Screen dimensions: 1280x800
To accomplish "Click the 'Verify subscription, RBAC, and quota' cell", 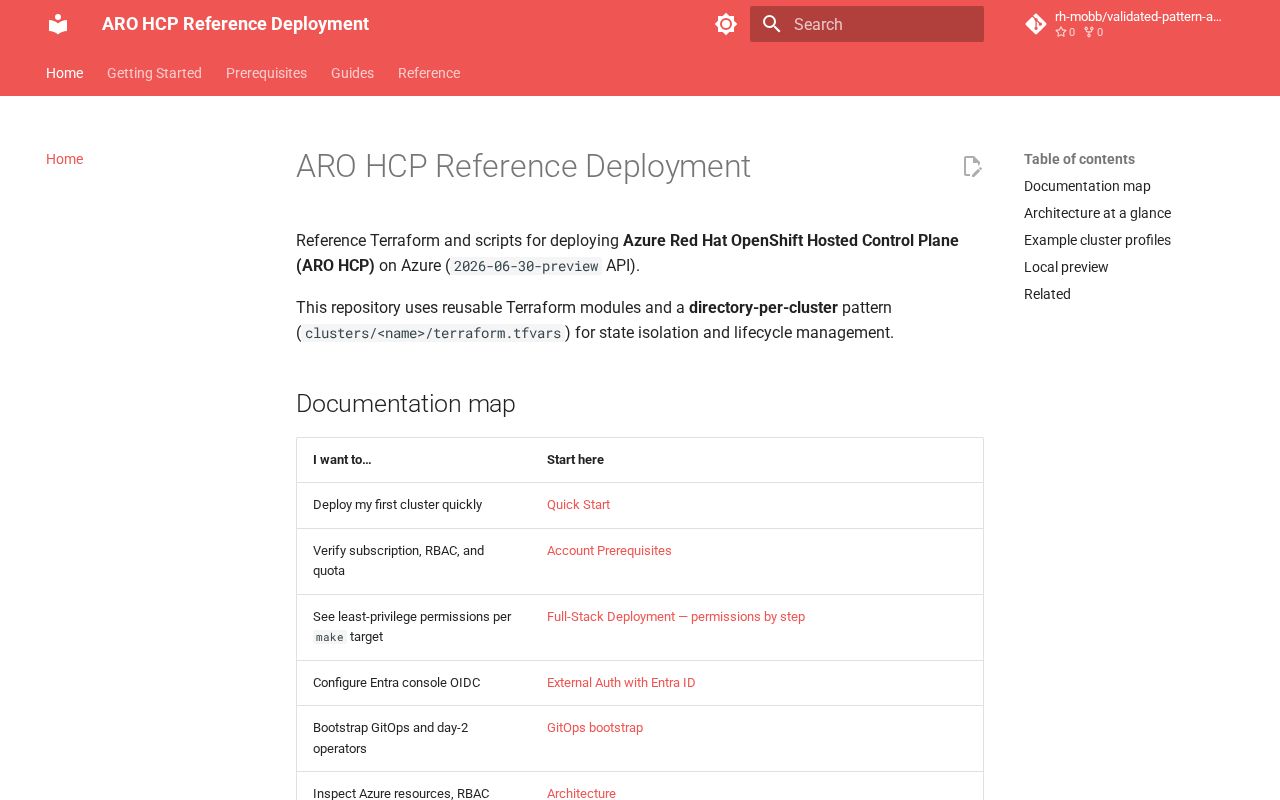I will pos(413,561).
